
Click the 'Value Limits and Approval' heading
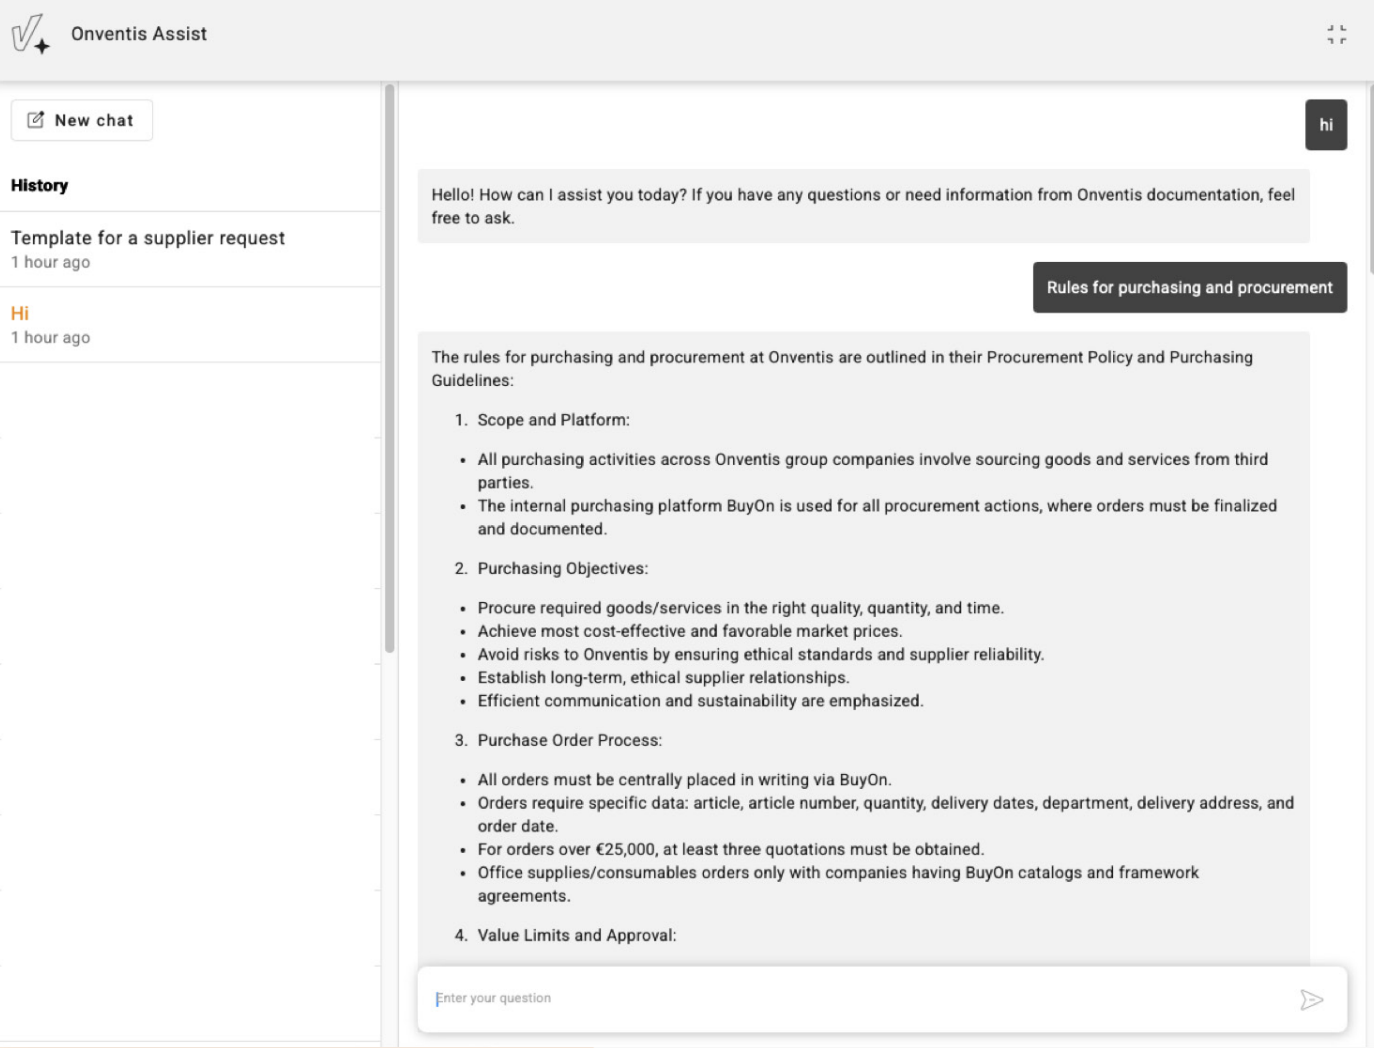[576, 935]
